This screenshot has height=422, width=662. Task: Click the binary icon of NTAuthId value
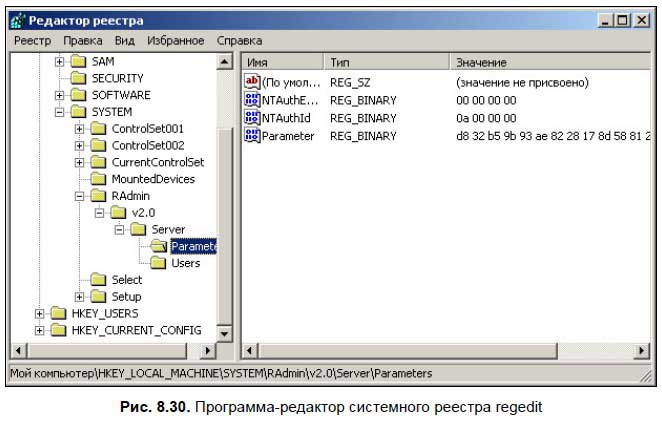click(252, 118)
